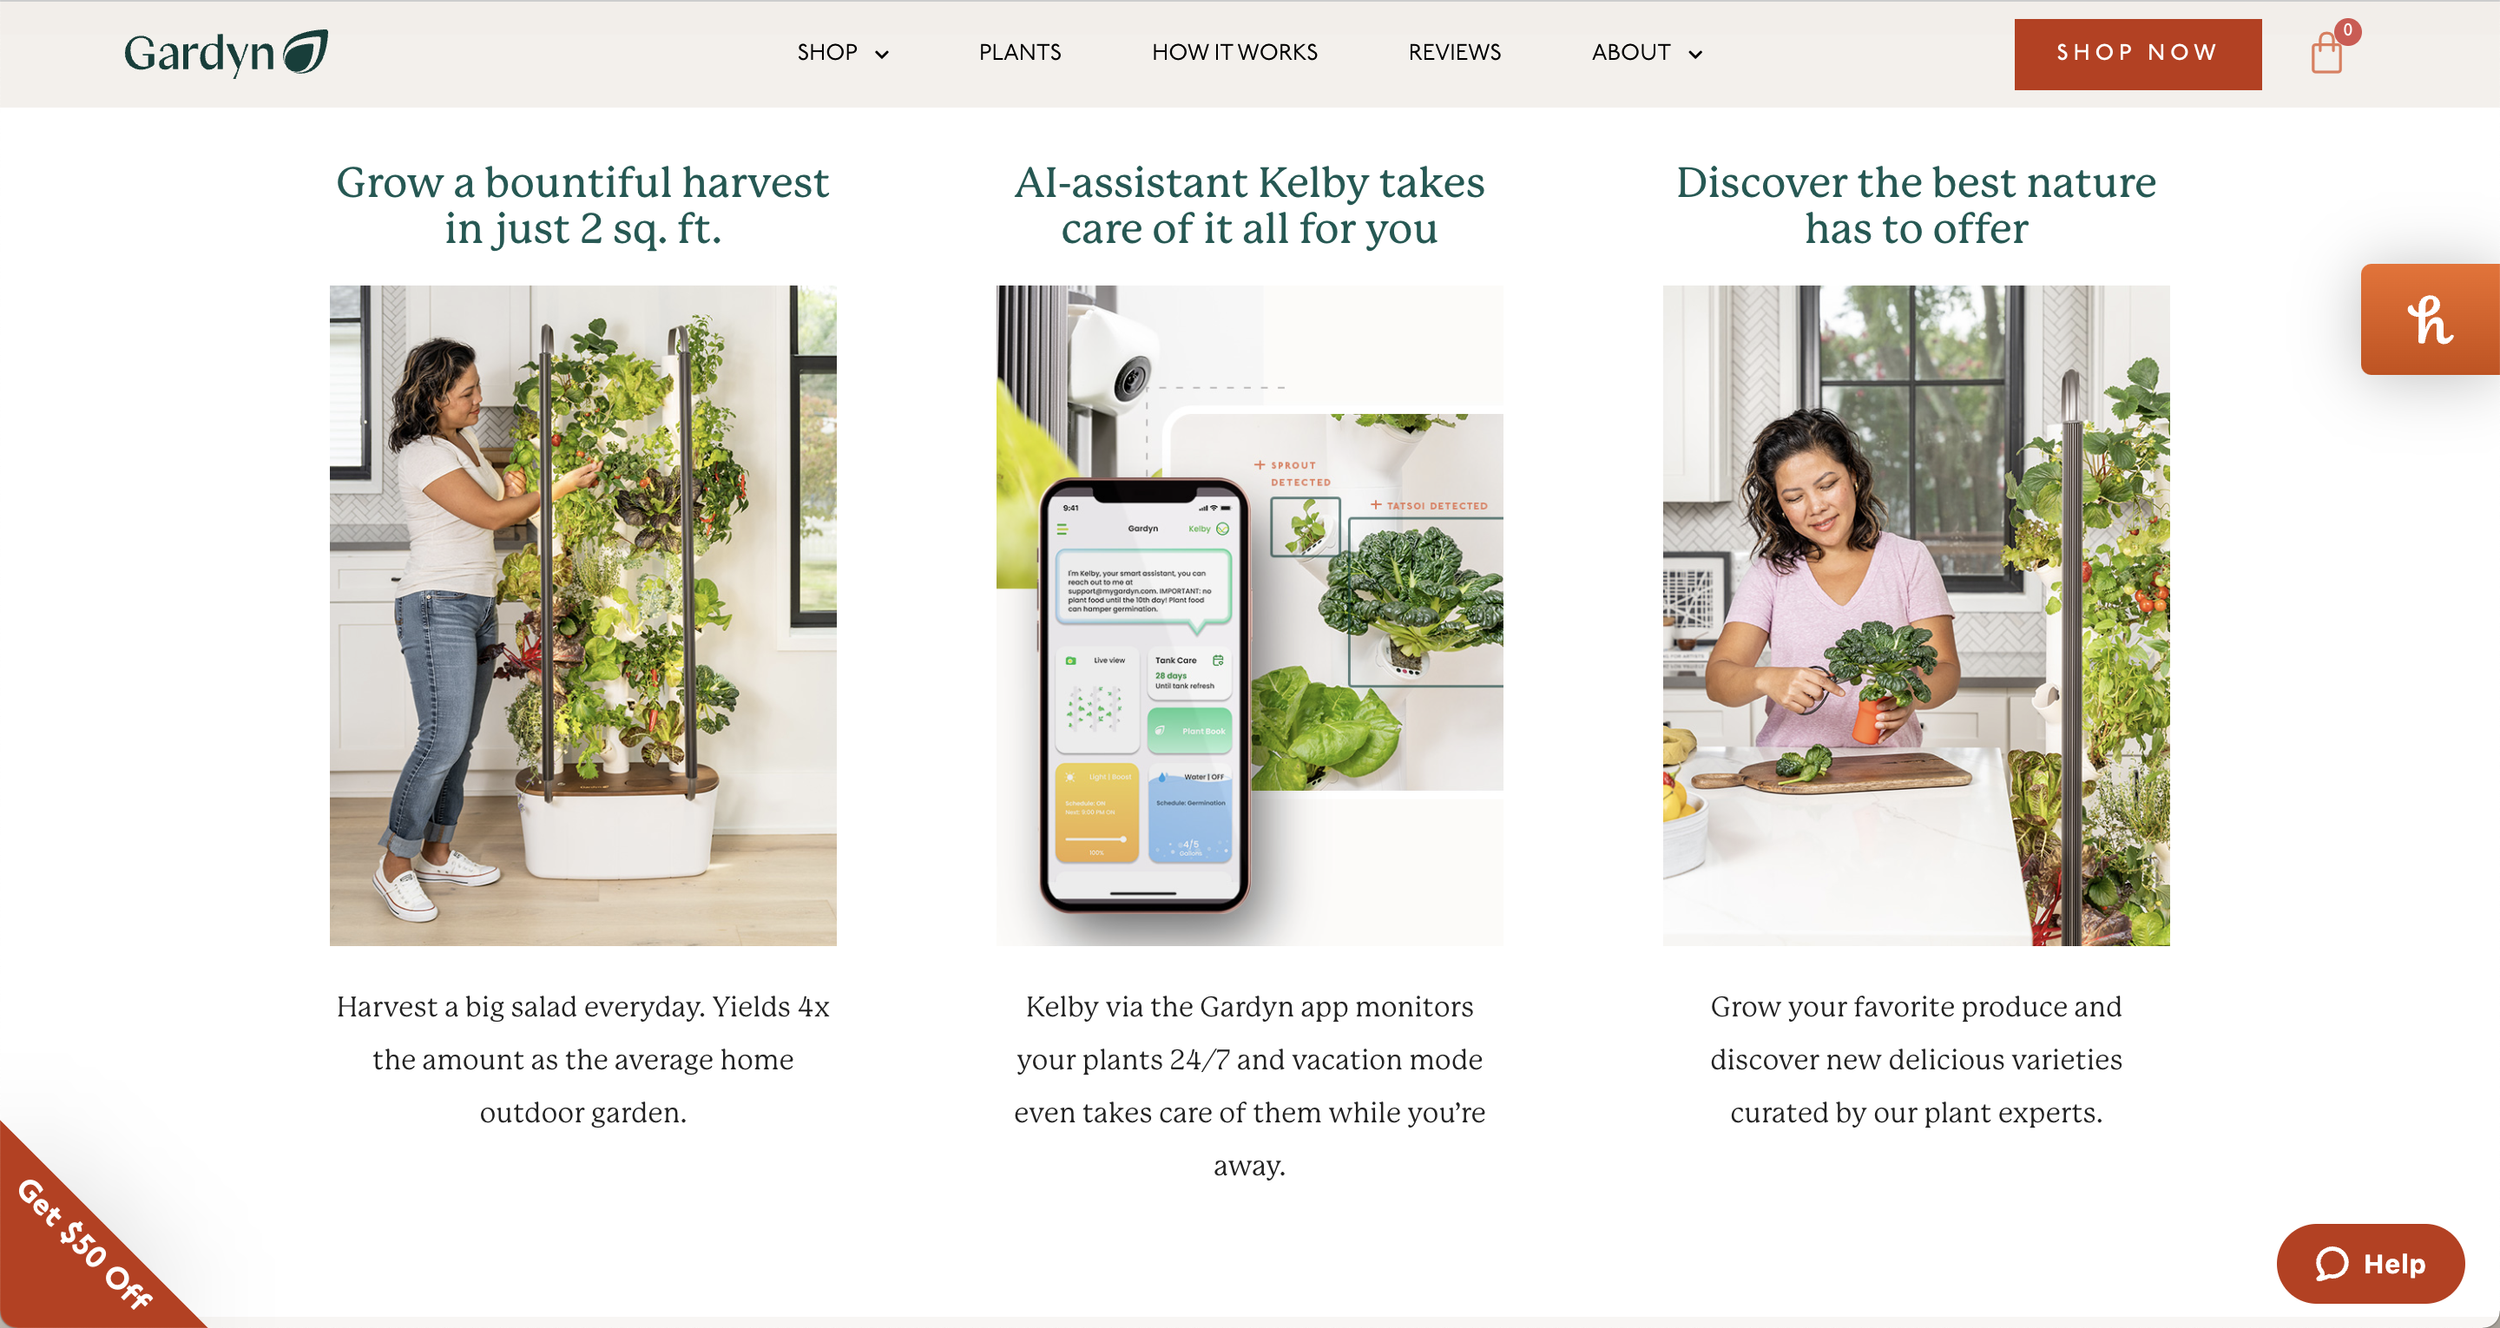This screenshot has width=2500, height=1328.
Task: Open the HOW IT WORKS page
Action: click(x=1234, y=53)
